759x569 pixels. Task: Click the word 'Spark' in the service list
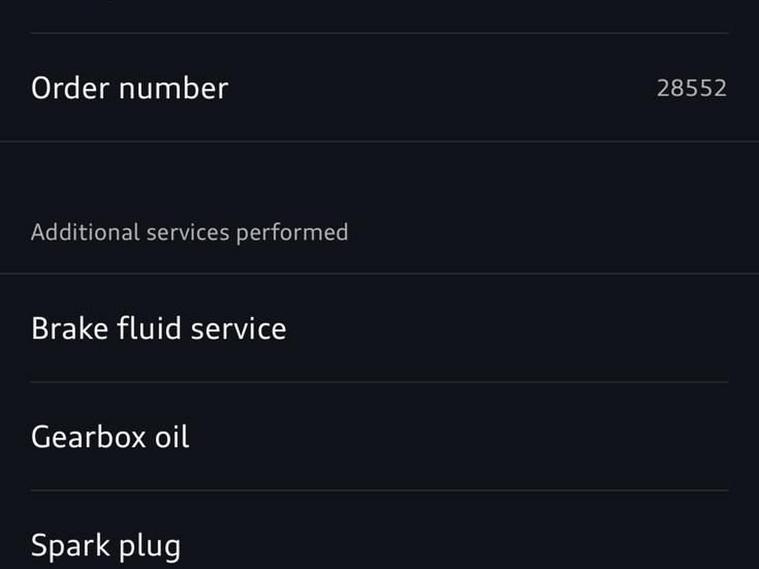click(64, 546)
